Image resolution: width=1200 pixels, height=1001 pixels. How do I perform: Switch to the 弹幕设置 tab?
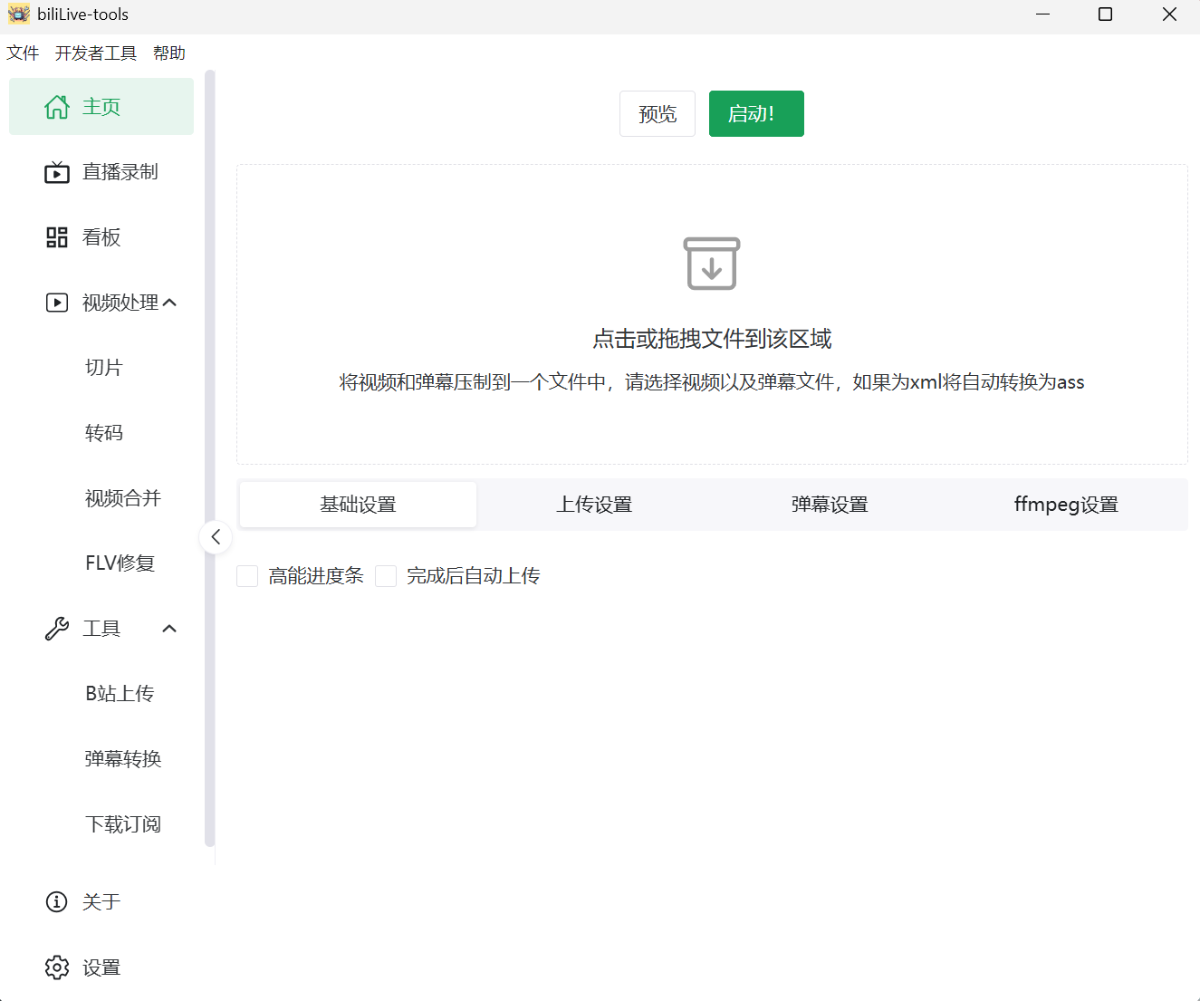[x=829, y=505]
